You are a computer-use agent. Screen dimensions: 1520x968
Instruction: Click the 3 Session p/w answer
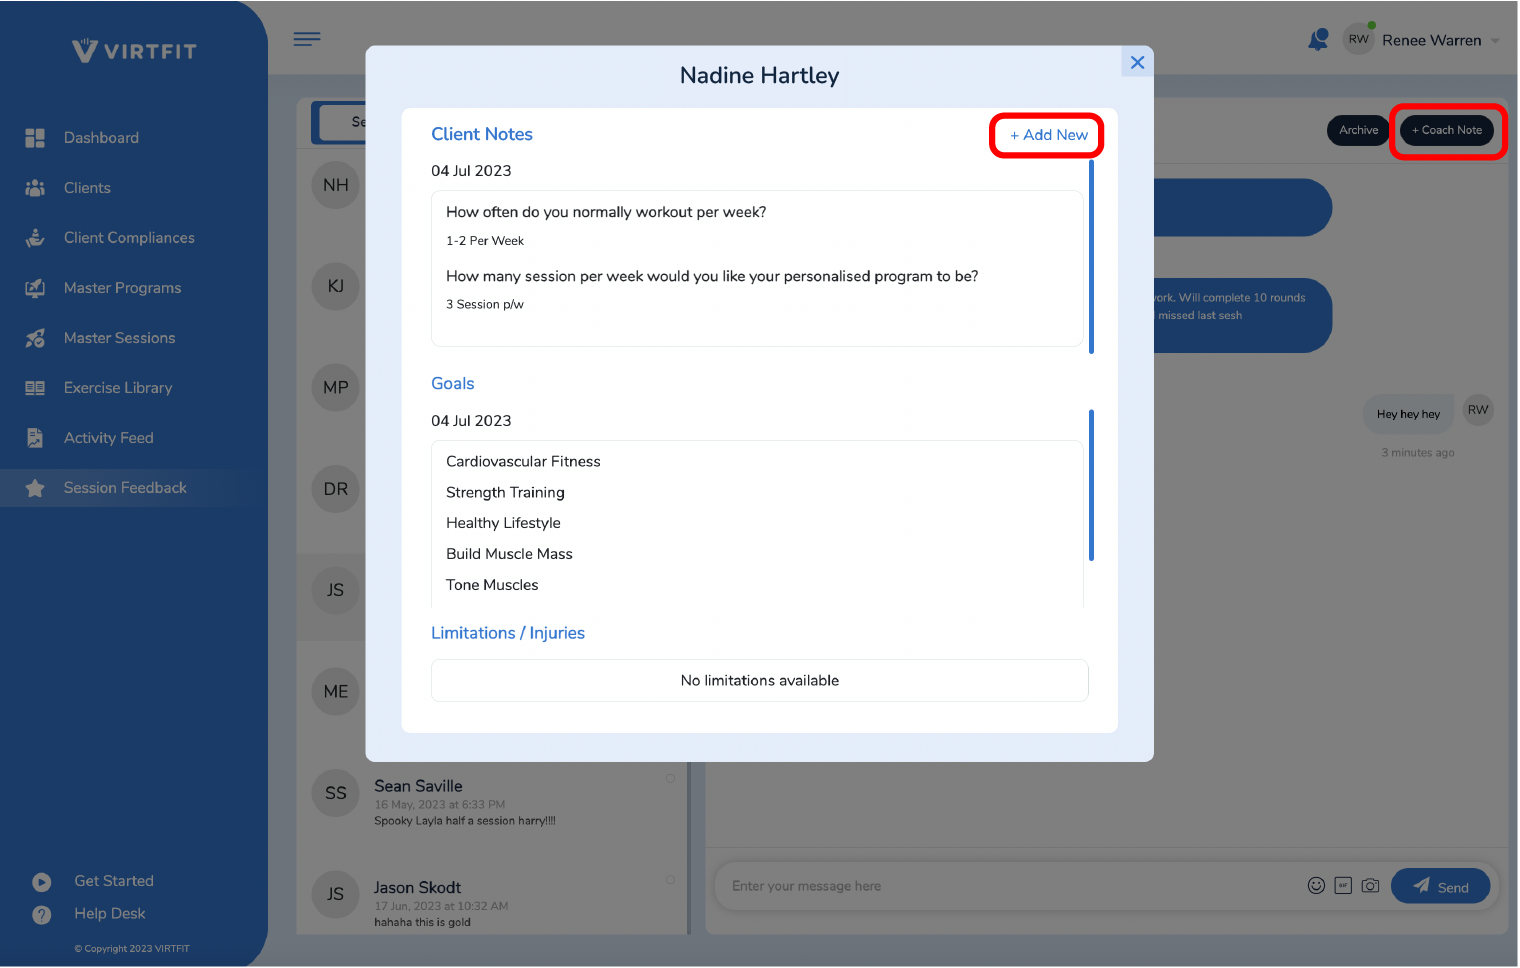pos(485,305)
